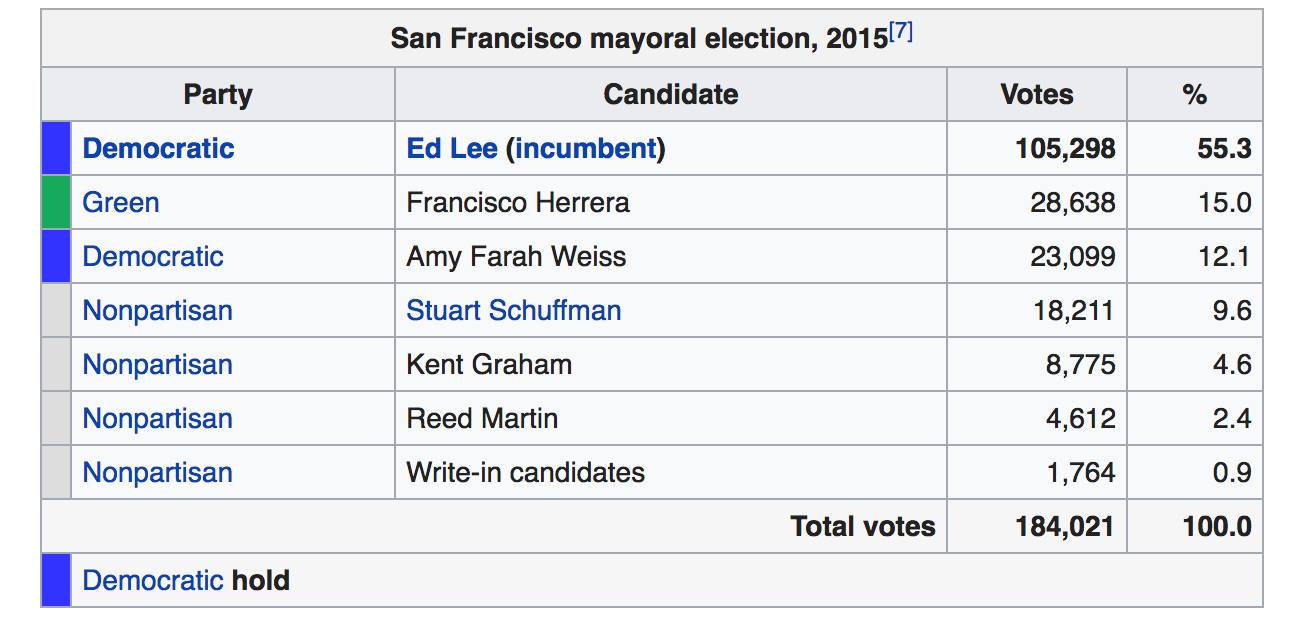Screen dimensions: 1308x624
Task: Open the Stuart Schuffman candidate link
Action: point(514,311)
